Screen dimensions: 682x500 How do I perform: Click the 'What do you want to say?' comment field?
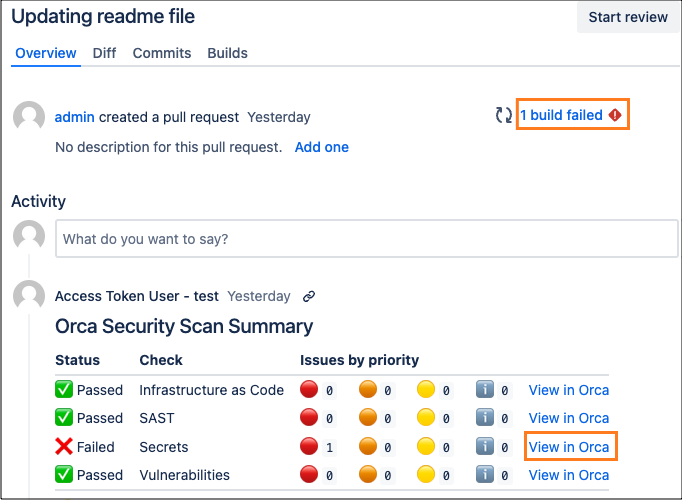(x=366, y=239)
